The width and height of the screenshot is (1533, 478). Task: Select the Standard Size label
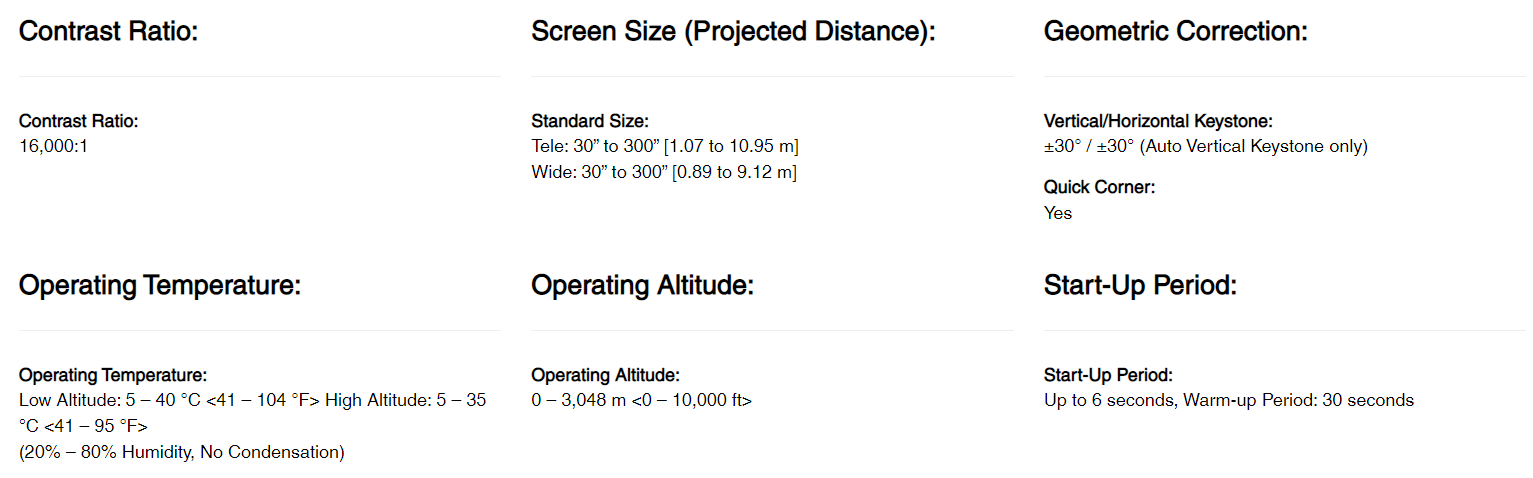(590, 121)
